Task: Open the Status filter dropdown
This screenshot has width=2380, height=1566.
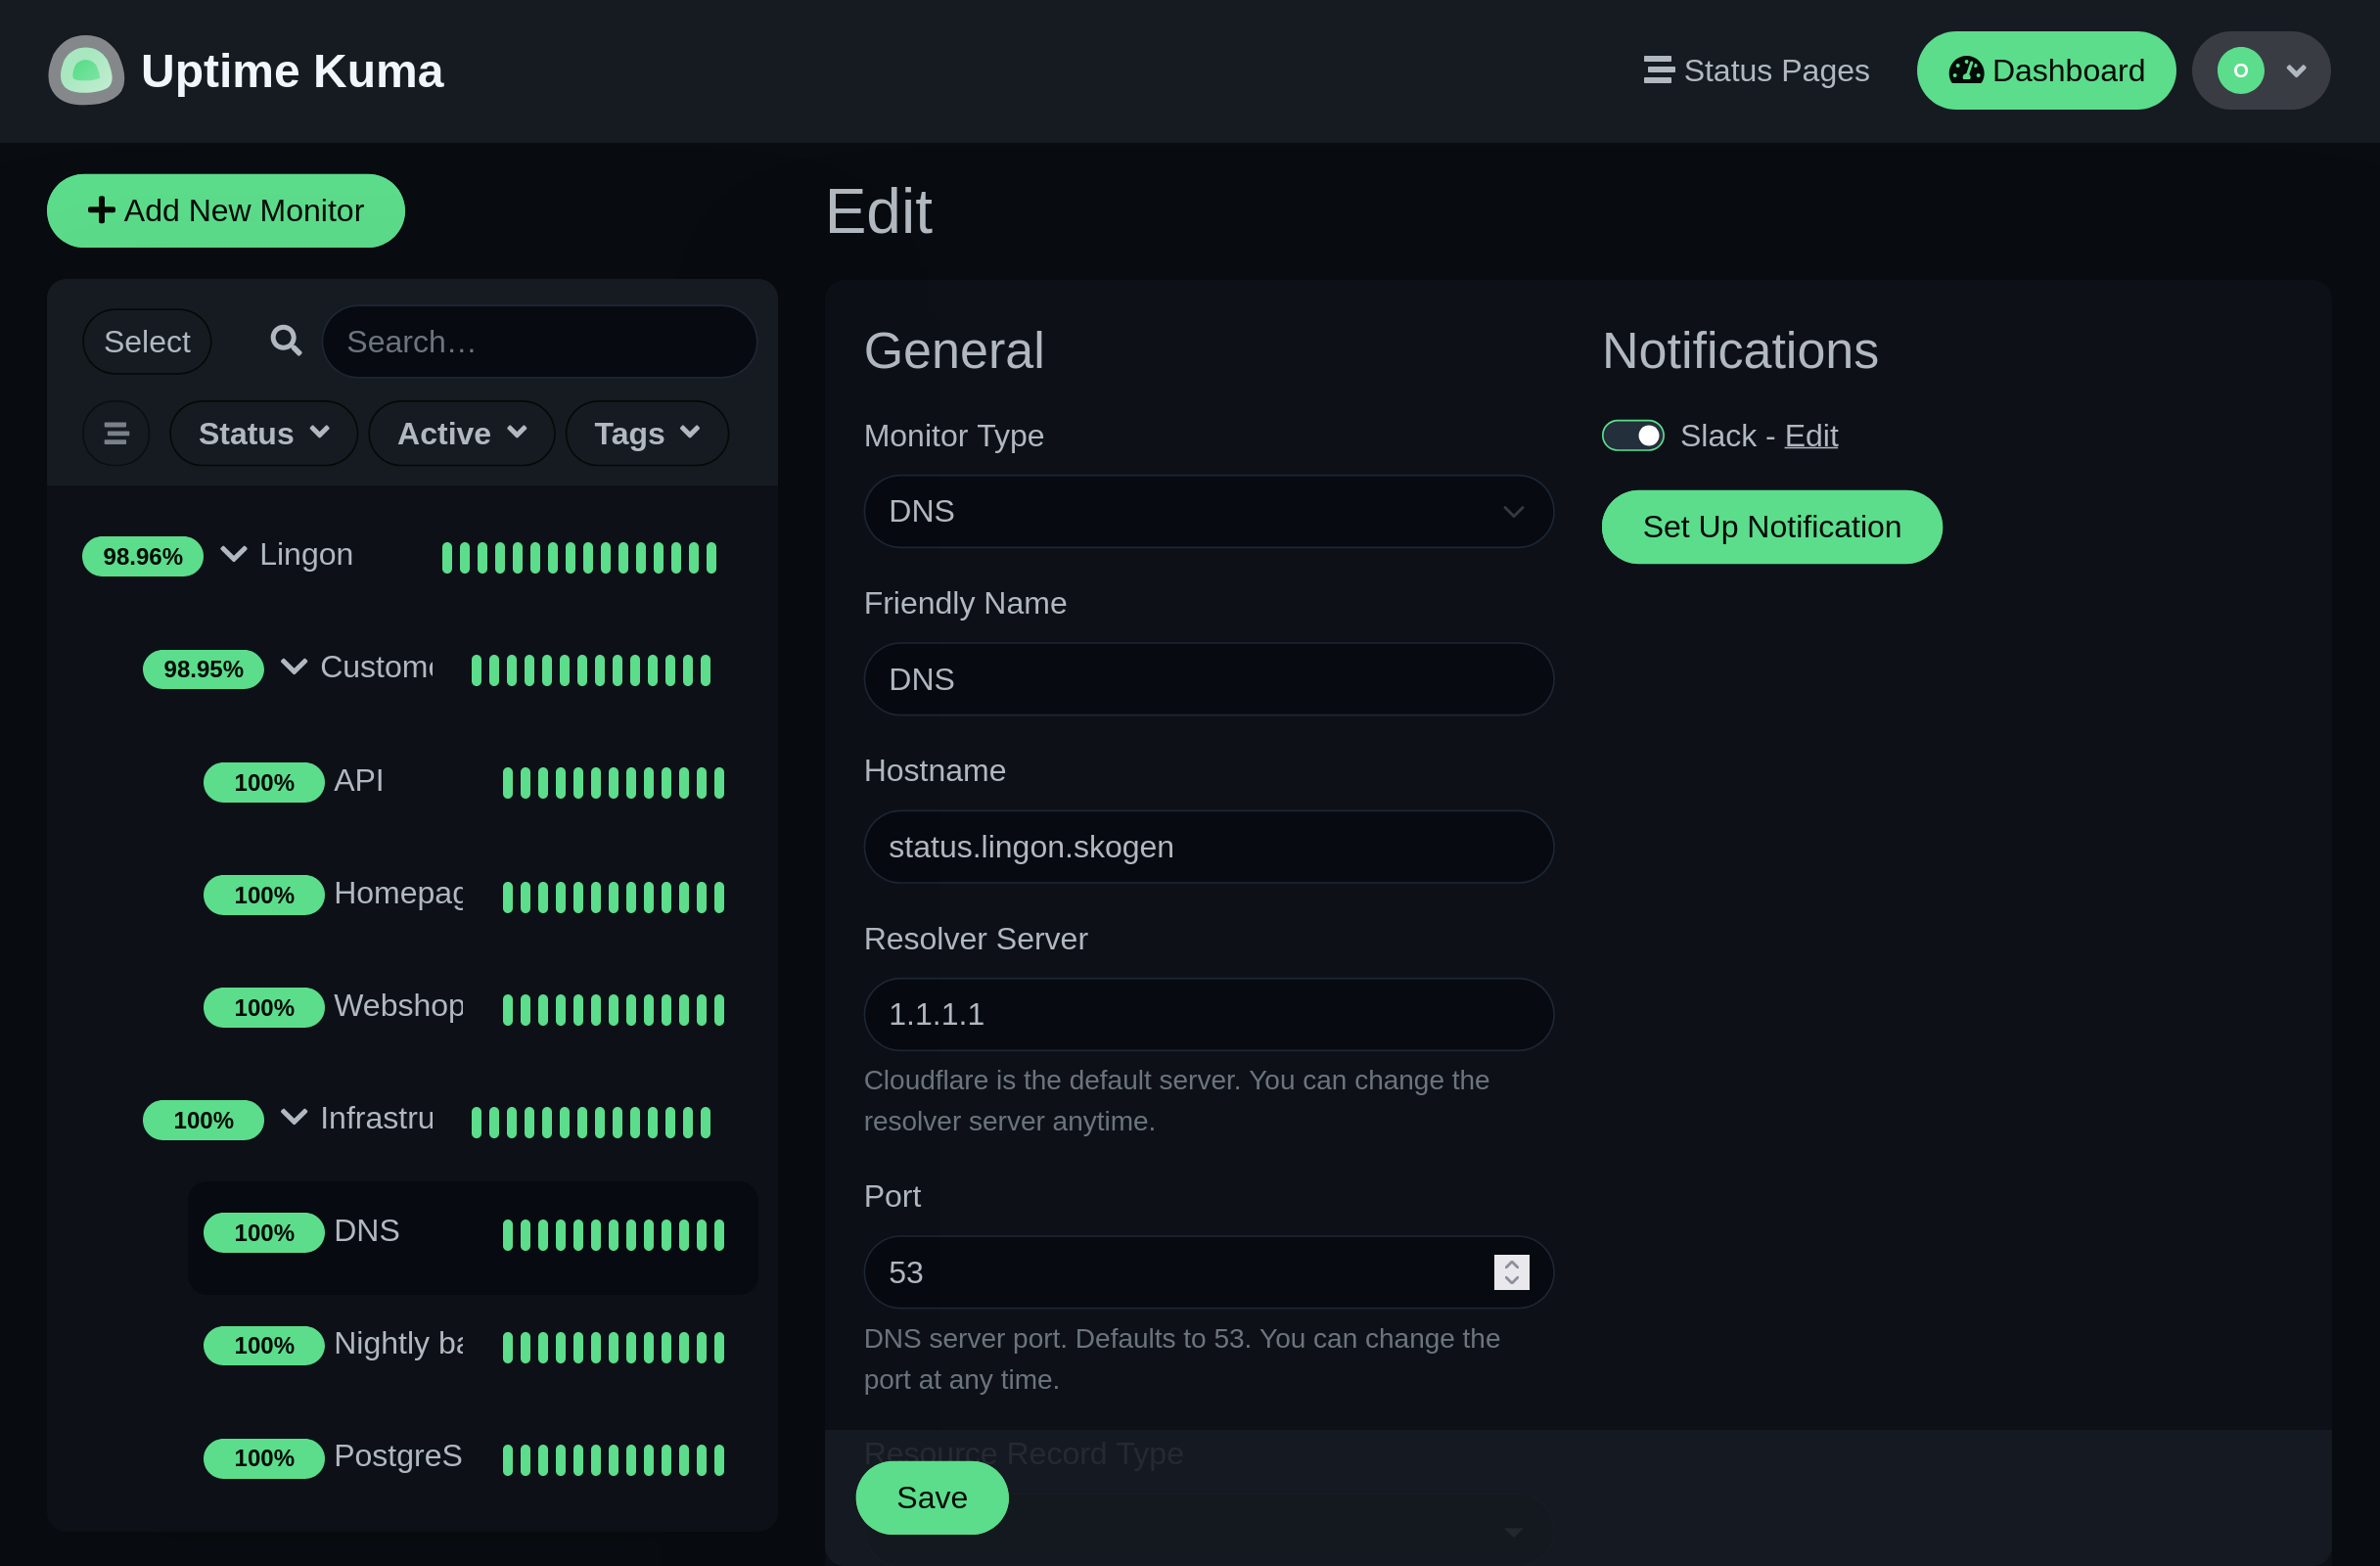Action: (264, 434)
